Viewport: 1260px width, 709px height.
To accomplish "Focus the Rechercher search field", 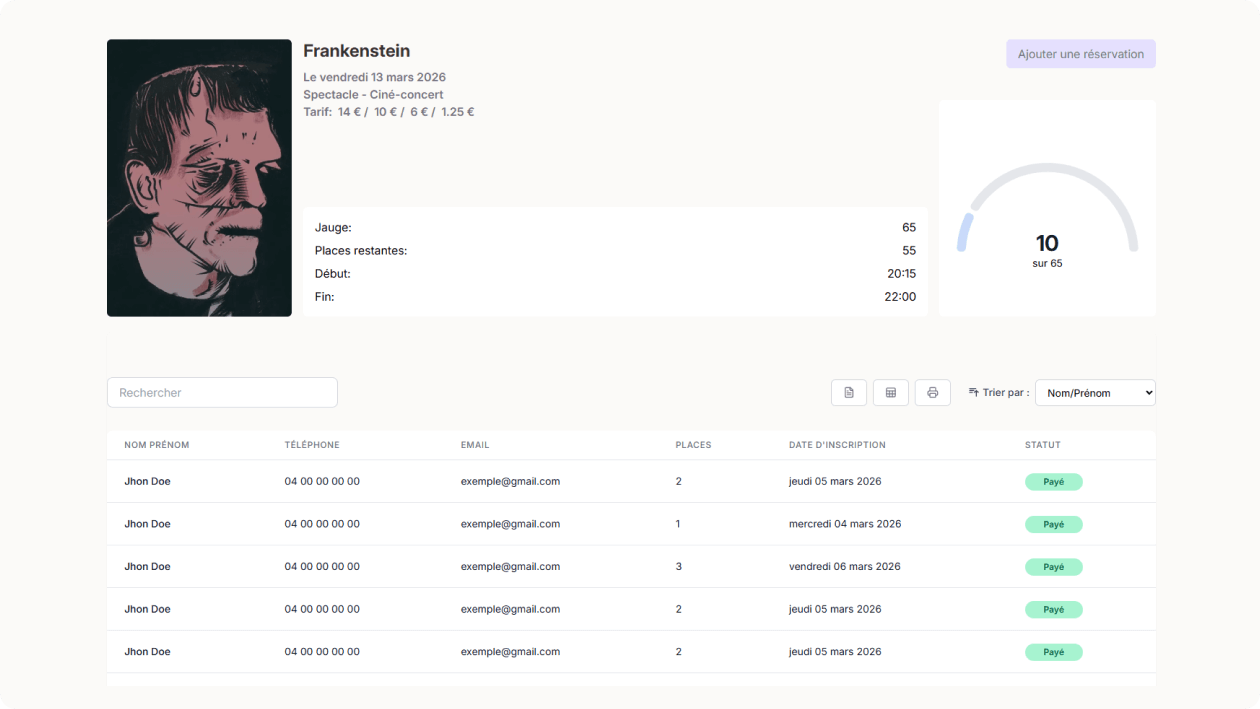I will coord(222,393).
